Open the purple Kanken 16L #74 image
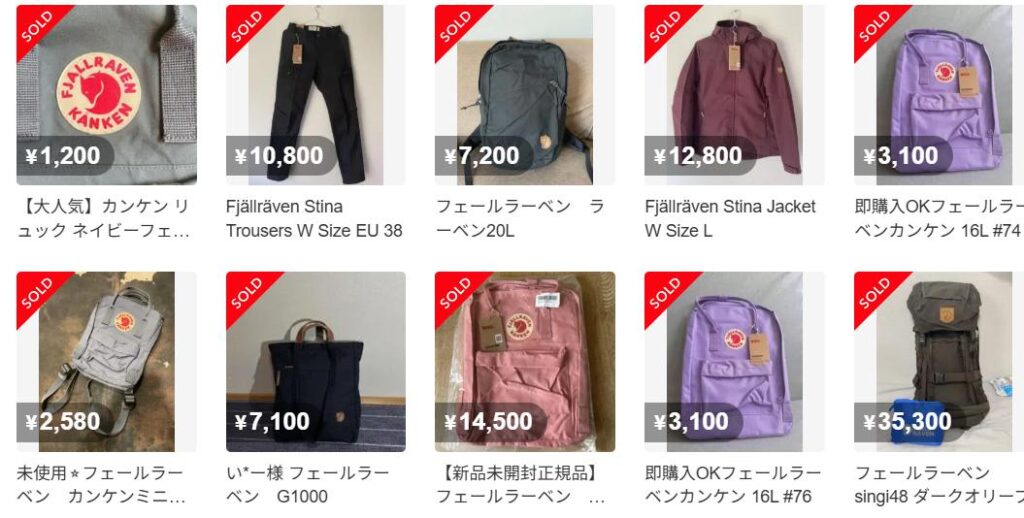Image resolution: width=1024 pixels, height=518 pixels. pos(939,95)
